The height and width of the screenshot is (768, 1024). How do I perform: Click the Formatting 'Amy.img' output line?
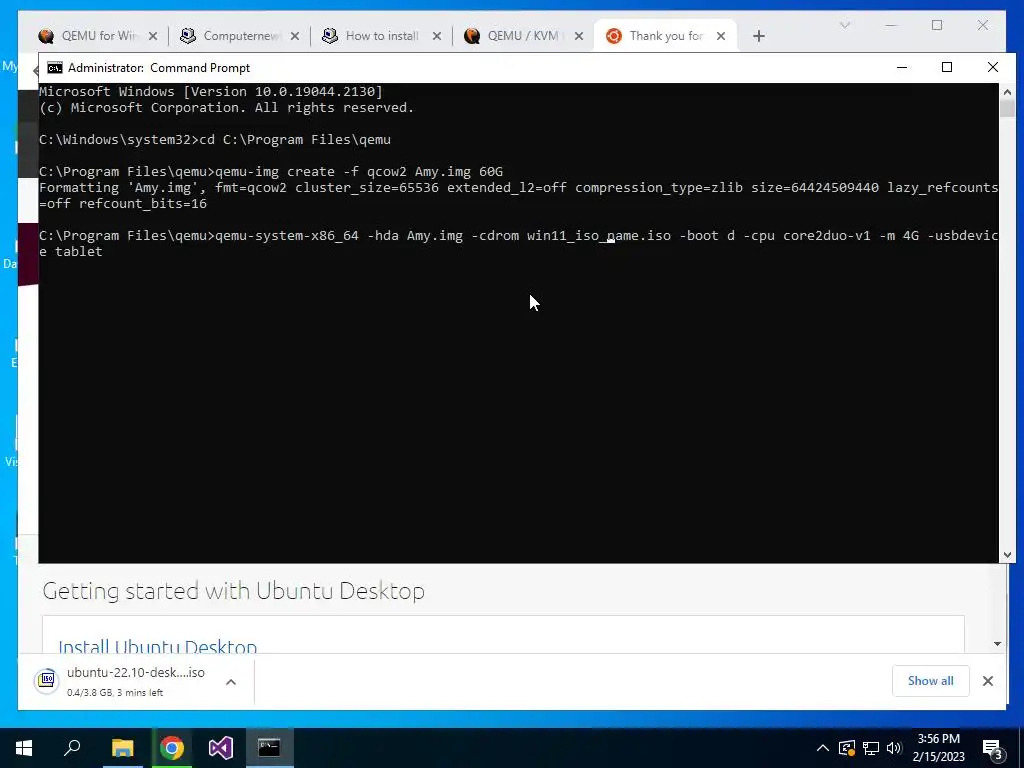coord(519,195)
